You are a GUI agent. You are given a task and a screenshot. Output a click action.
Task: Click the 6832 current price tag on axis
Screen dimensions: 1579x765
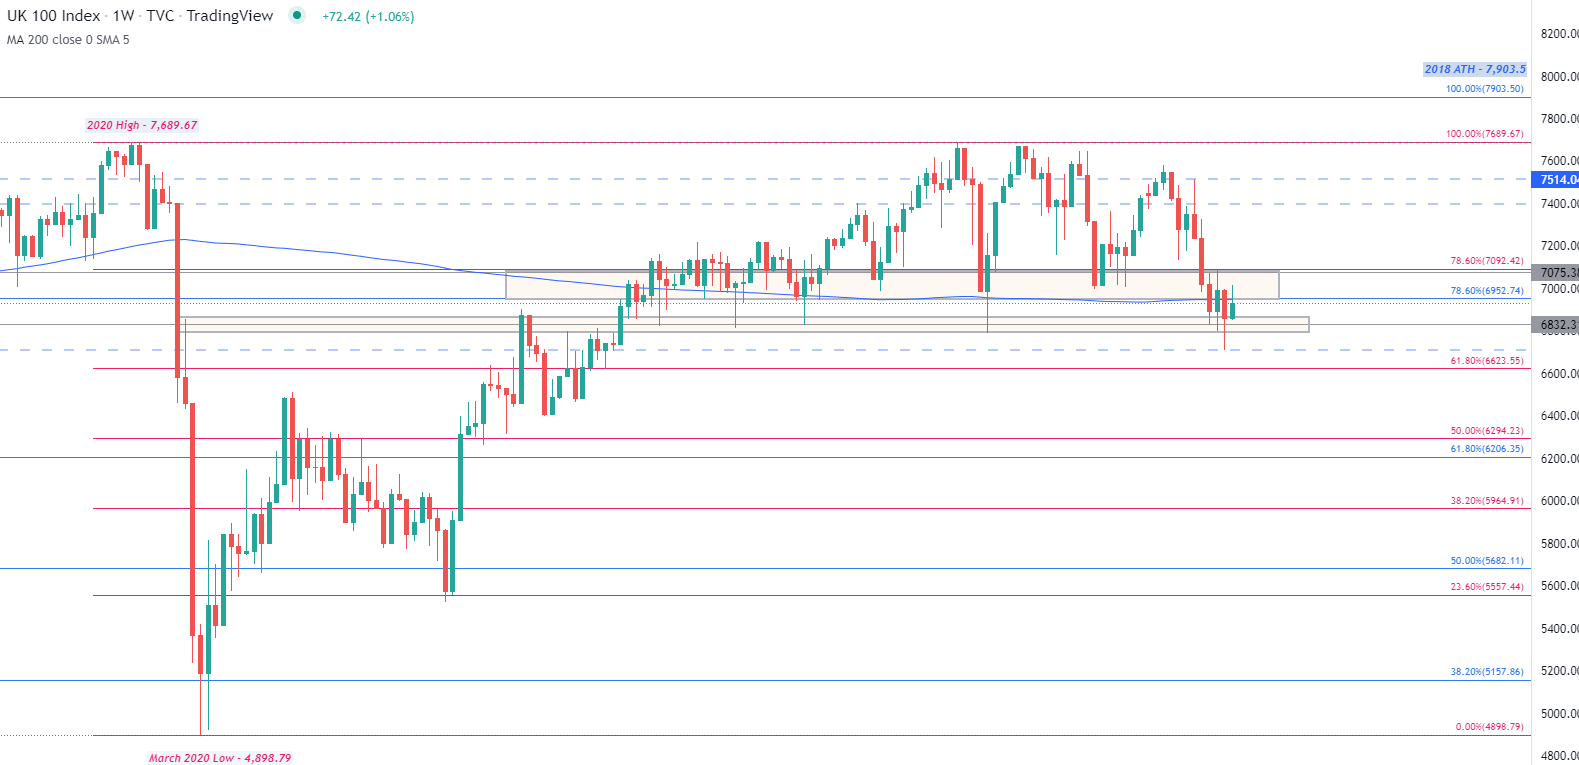pos(1558,325)
